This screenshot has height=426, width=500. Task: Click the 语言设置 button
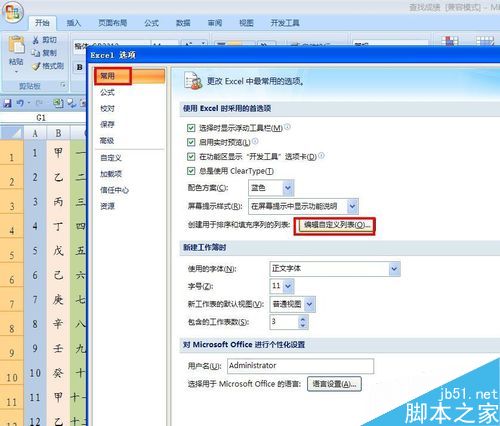pos(334,384)
